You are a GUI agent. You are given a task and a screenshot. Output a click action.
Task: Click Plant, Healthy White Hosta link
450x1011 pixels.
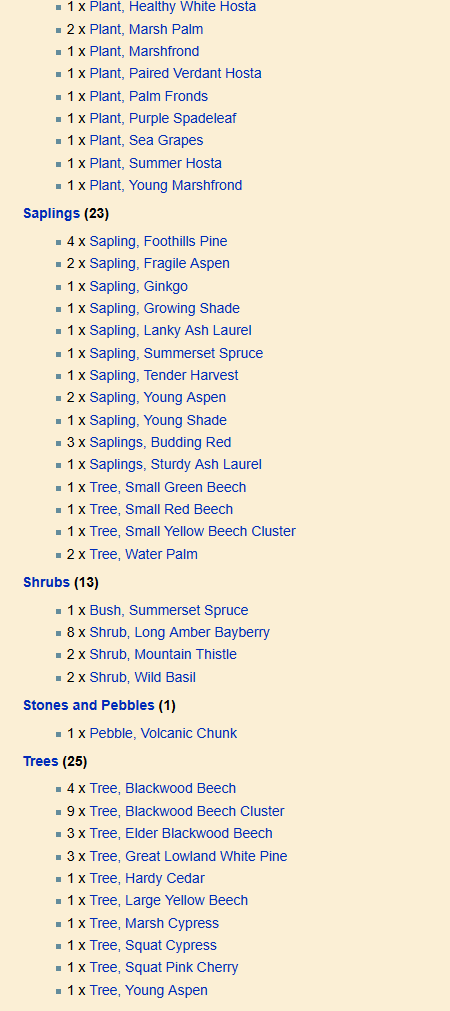[x=173, y=7]
